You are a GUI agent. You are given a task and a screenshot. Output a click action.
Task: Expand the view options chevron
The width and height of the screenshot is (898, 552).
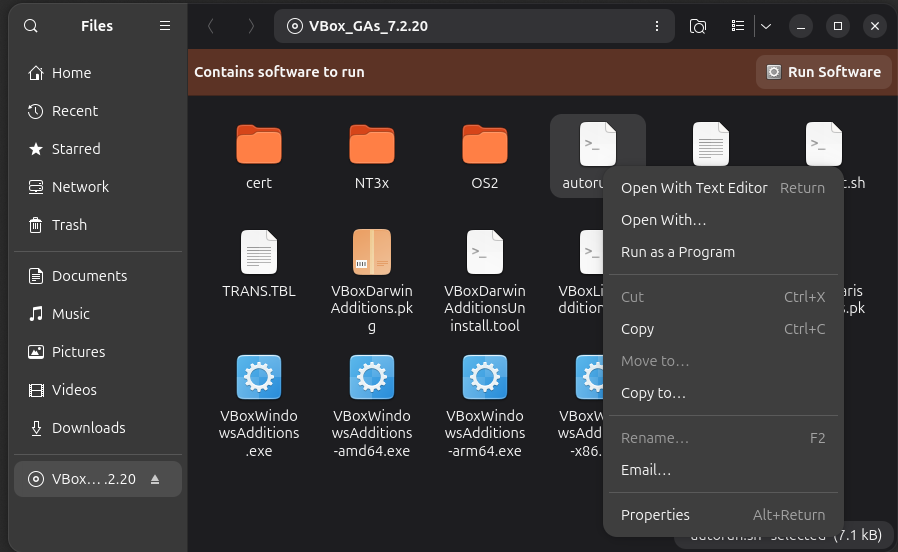pyautogui.click(x=766, y=26)
